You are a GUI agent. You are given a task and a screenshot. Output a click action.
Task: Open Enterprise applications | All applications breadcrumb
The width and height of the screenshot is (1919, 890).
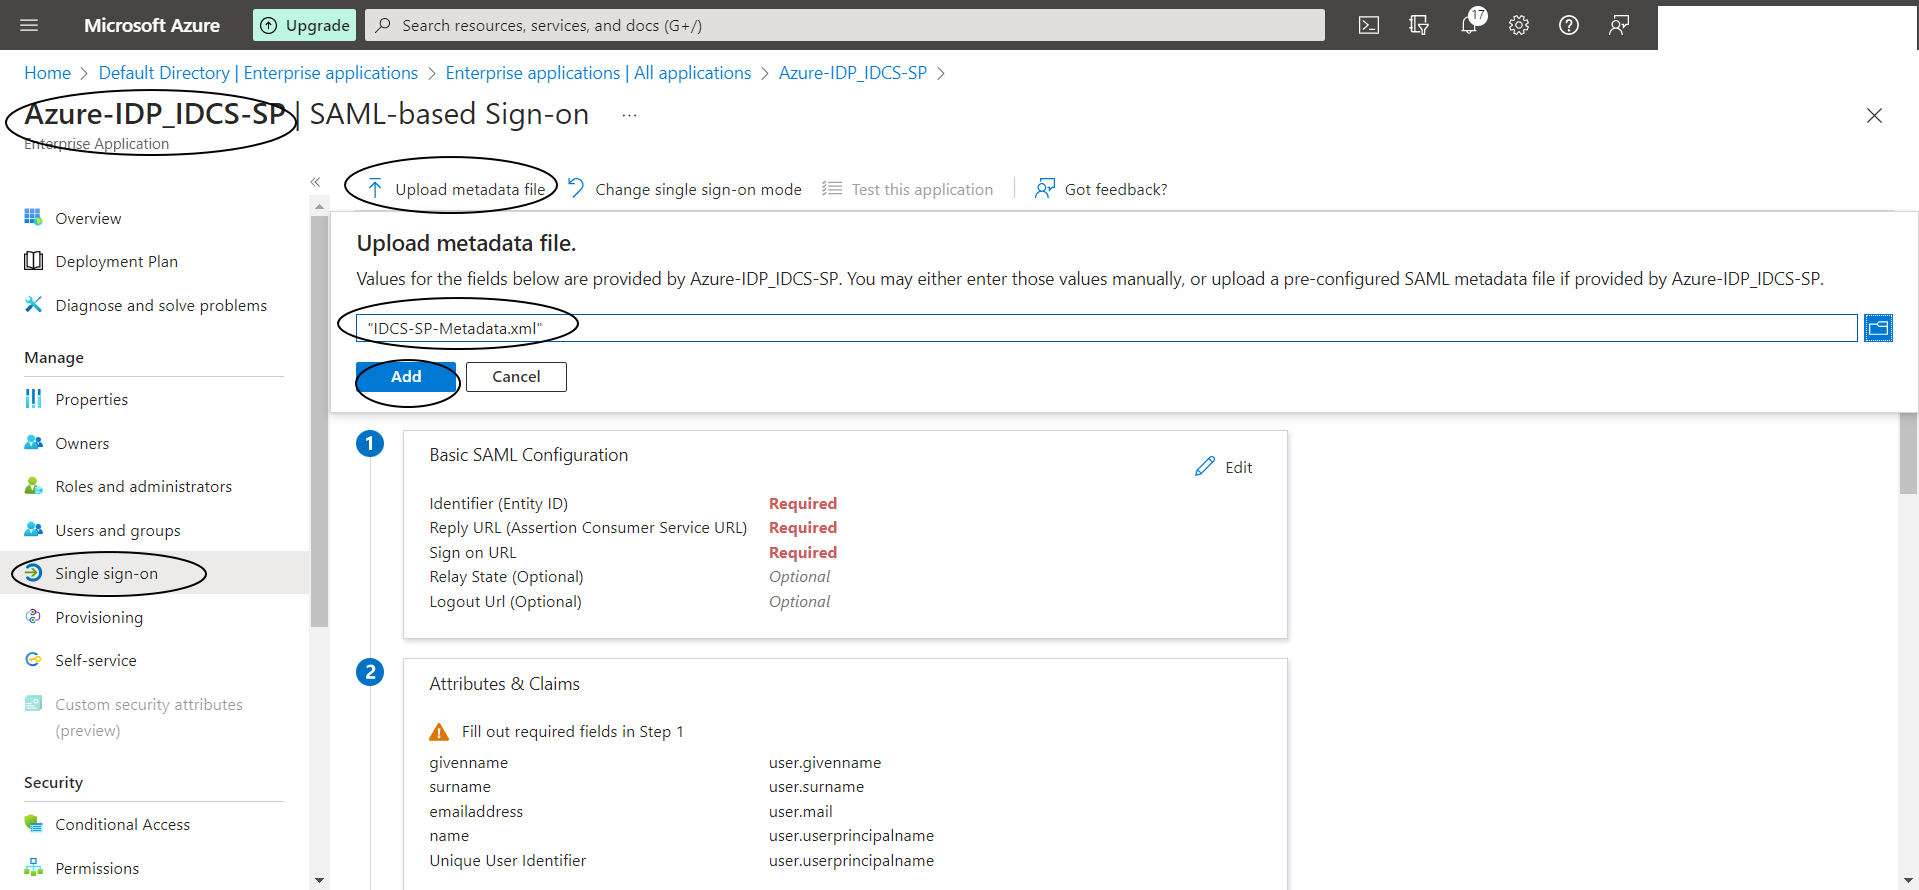pos(598,73)
